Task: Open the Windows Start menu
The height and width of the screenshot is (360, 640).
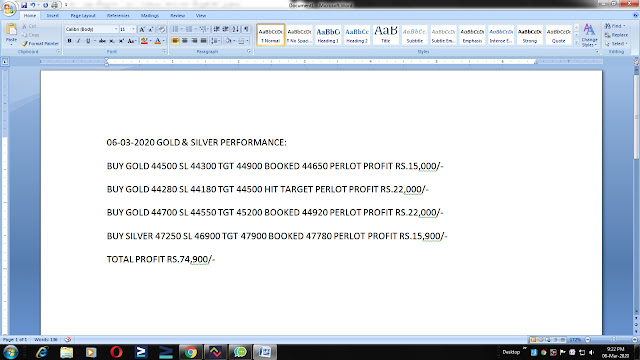Action: tap(10, 352)
